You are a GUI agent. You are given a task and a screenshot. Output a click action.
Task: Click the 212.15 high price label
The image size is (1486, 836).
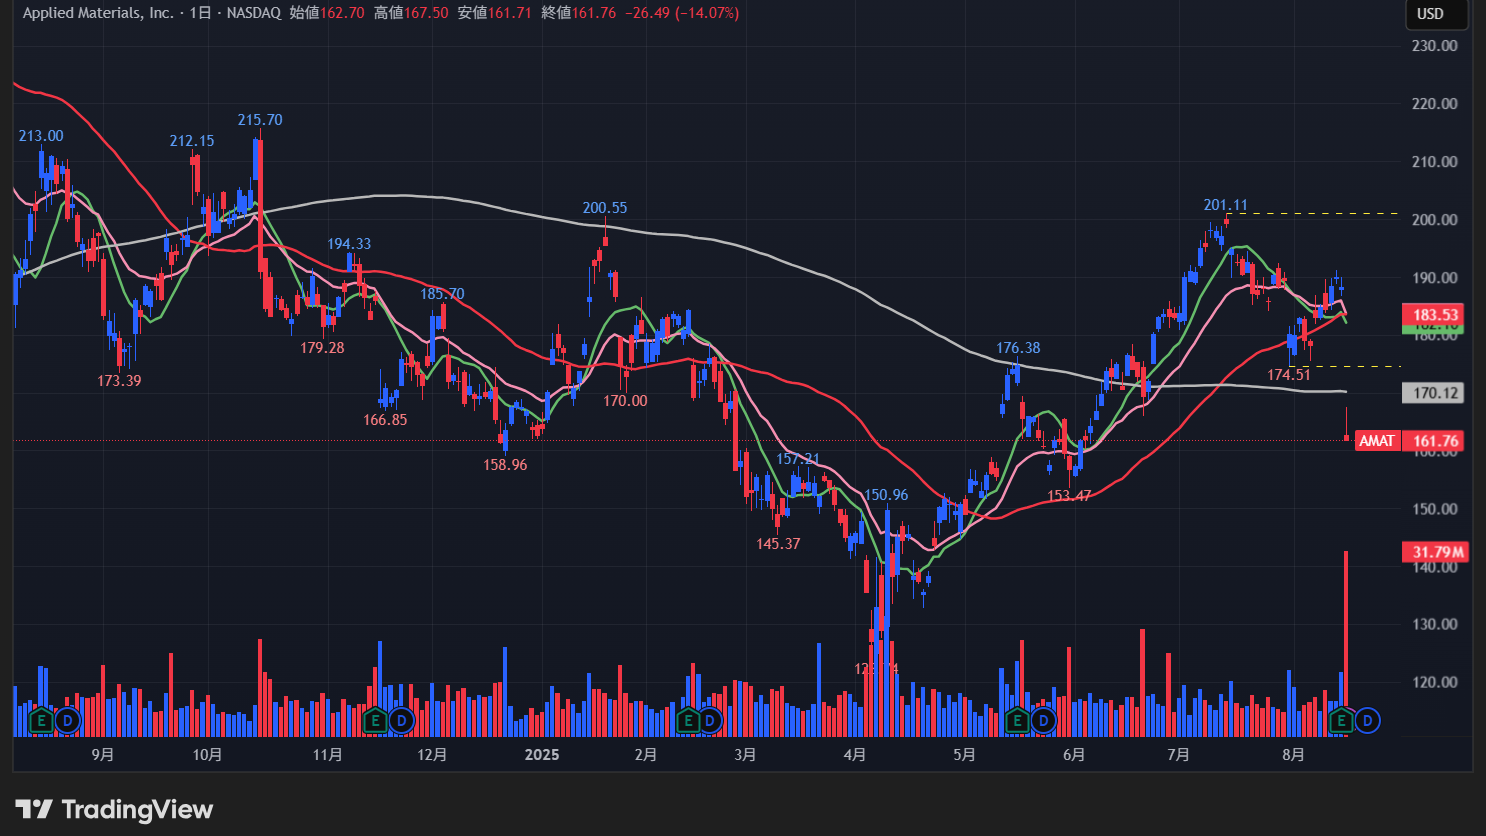[x=192, y=141]
